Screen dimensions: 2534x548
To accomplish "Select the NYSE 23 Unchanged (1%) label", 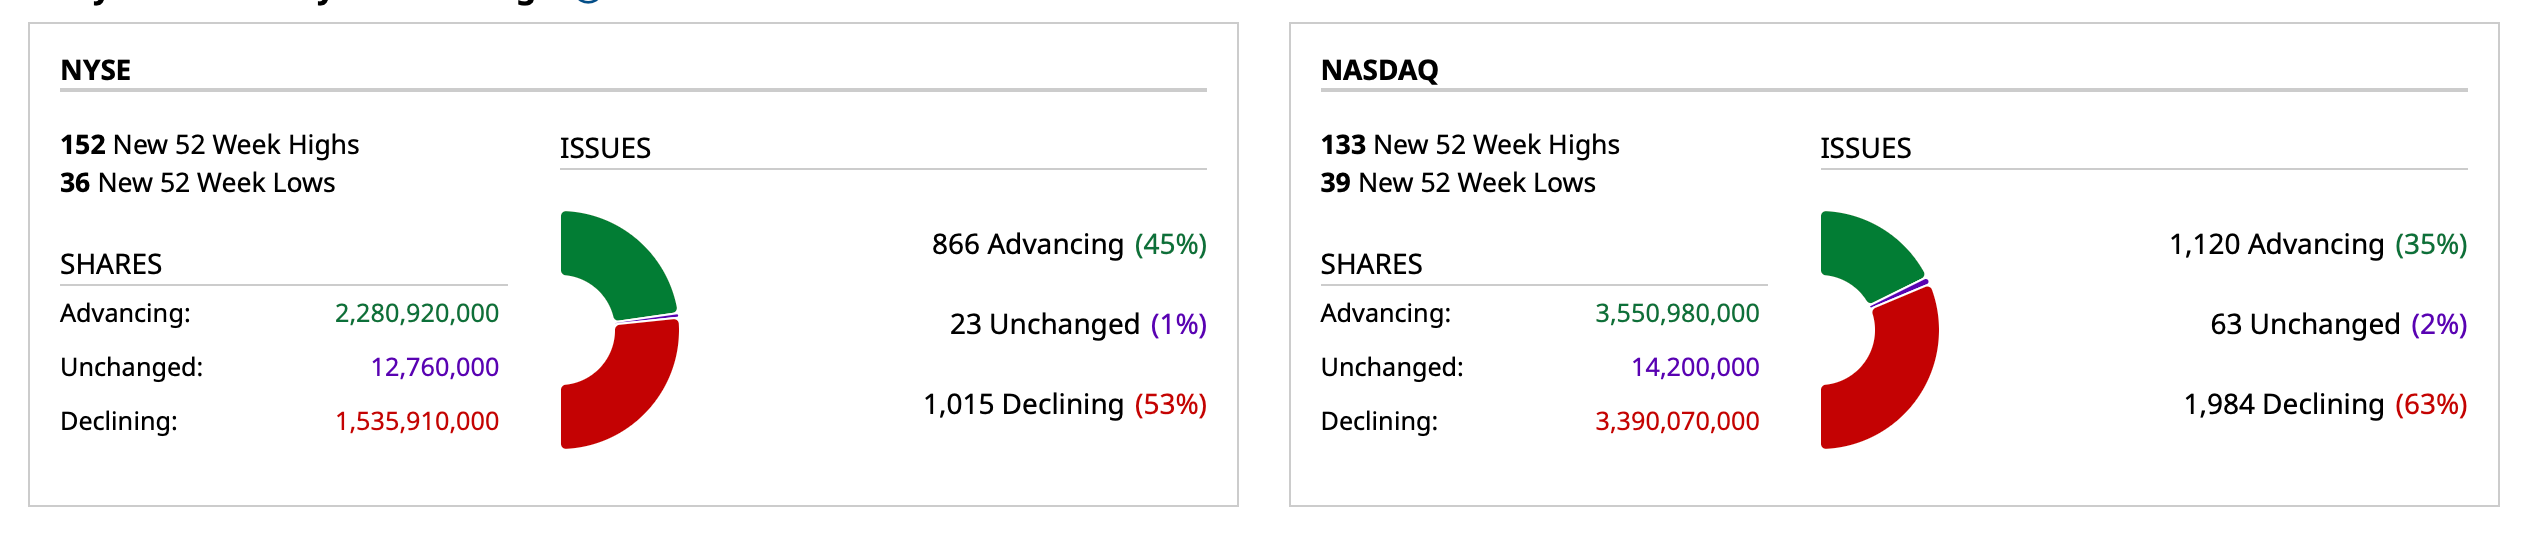I will (x=1078, y=325).
